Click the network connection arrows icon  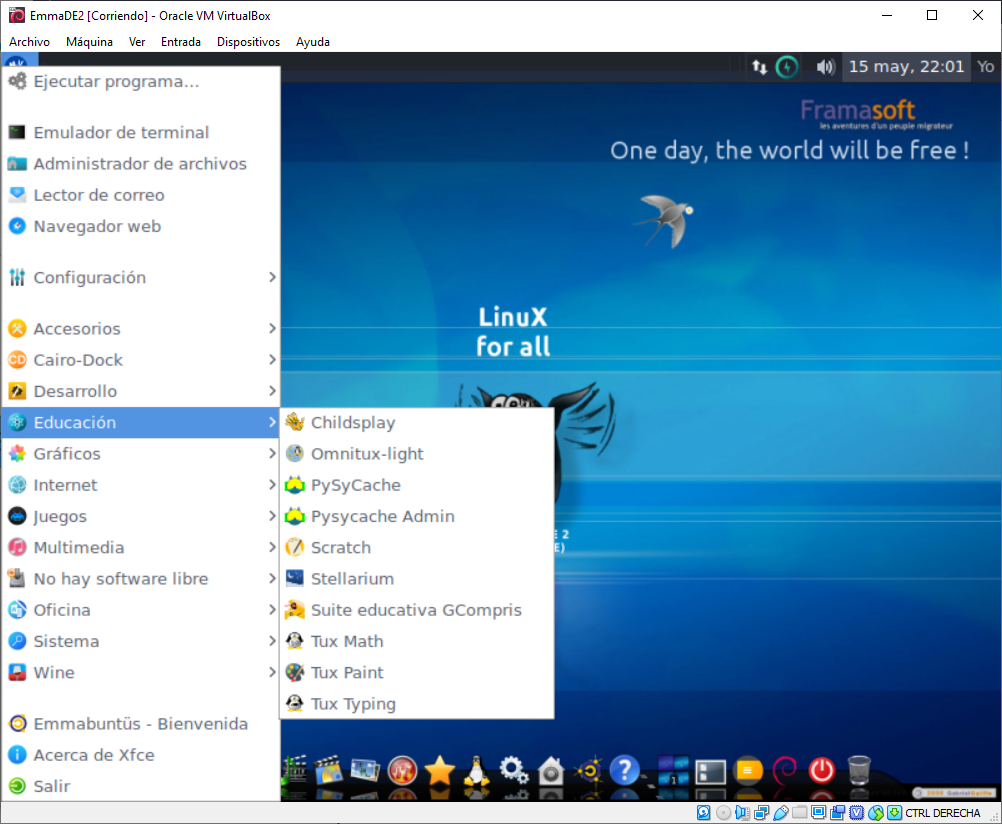(759, 67)
